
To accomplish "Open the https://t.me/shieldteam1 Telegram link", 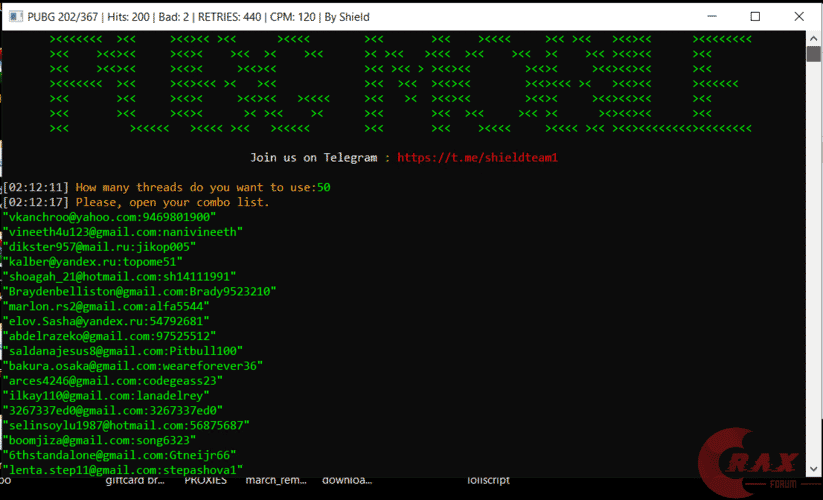I will 477,157.
